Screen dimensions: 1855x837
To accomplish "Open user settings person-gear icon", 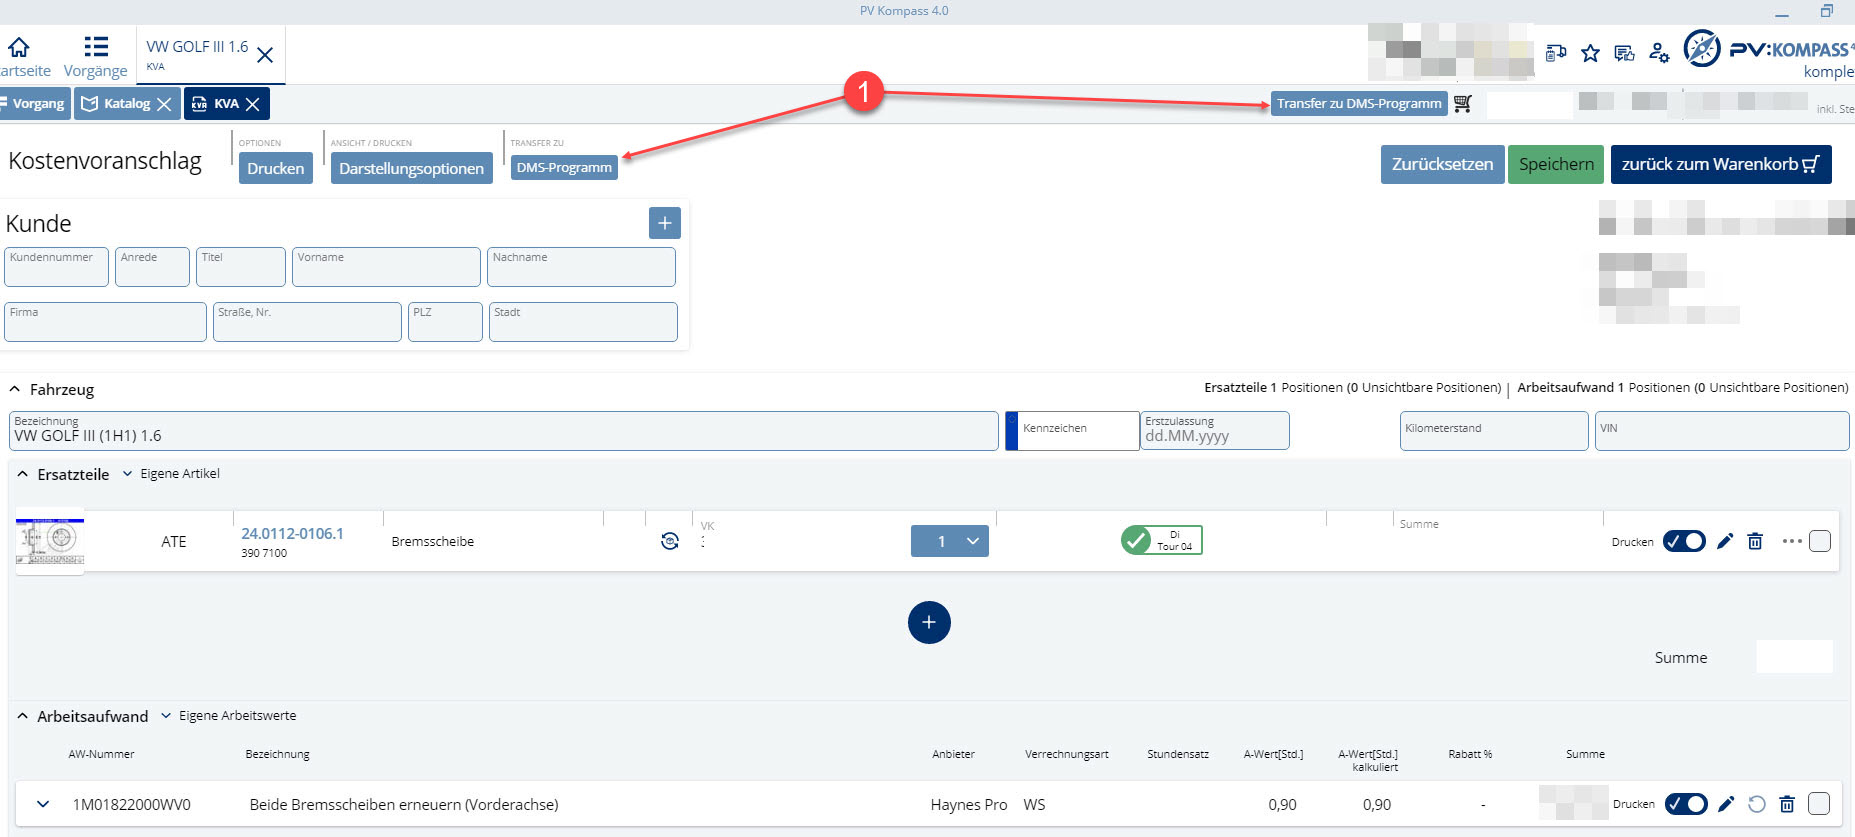I will (x=1659, y=53).
